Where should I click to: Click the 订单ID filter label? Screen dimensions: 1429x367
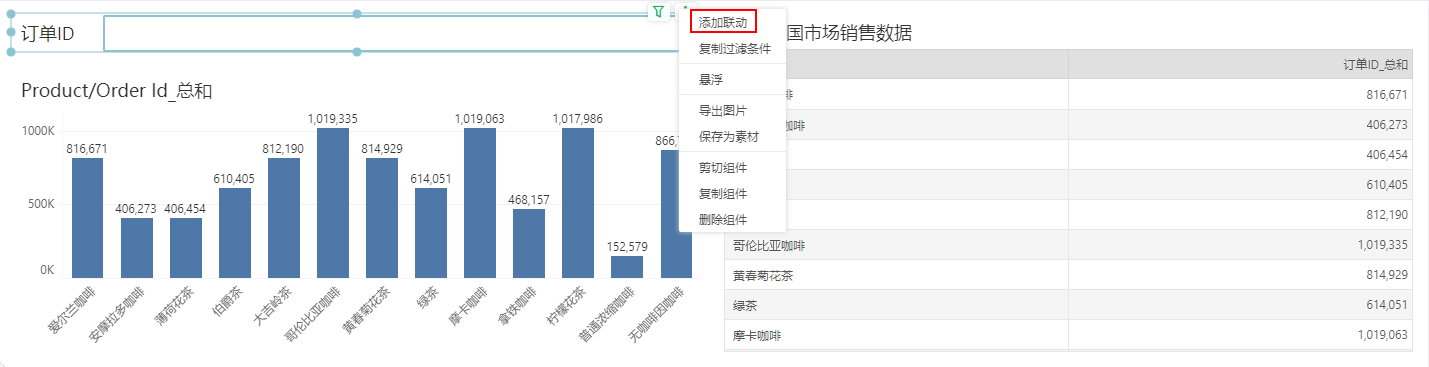tap(48, 34)
